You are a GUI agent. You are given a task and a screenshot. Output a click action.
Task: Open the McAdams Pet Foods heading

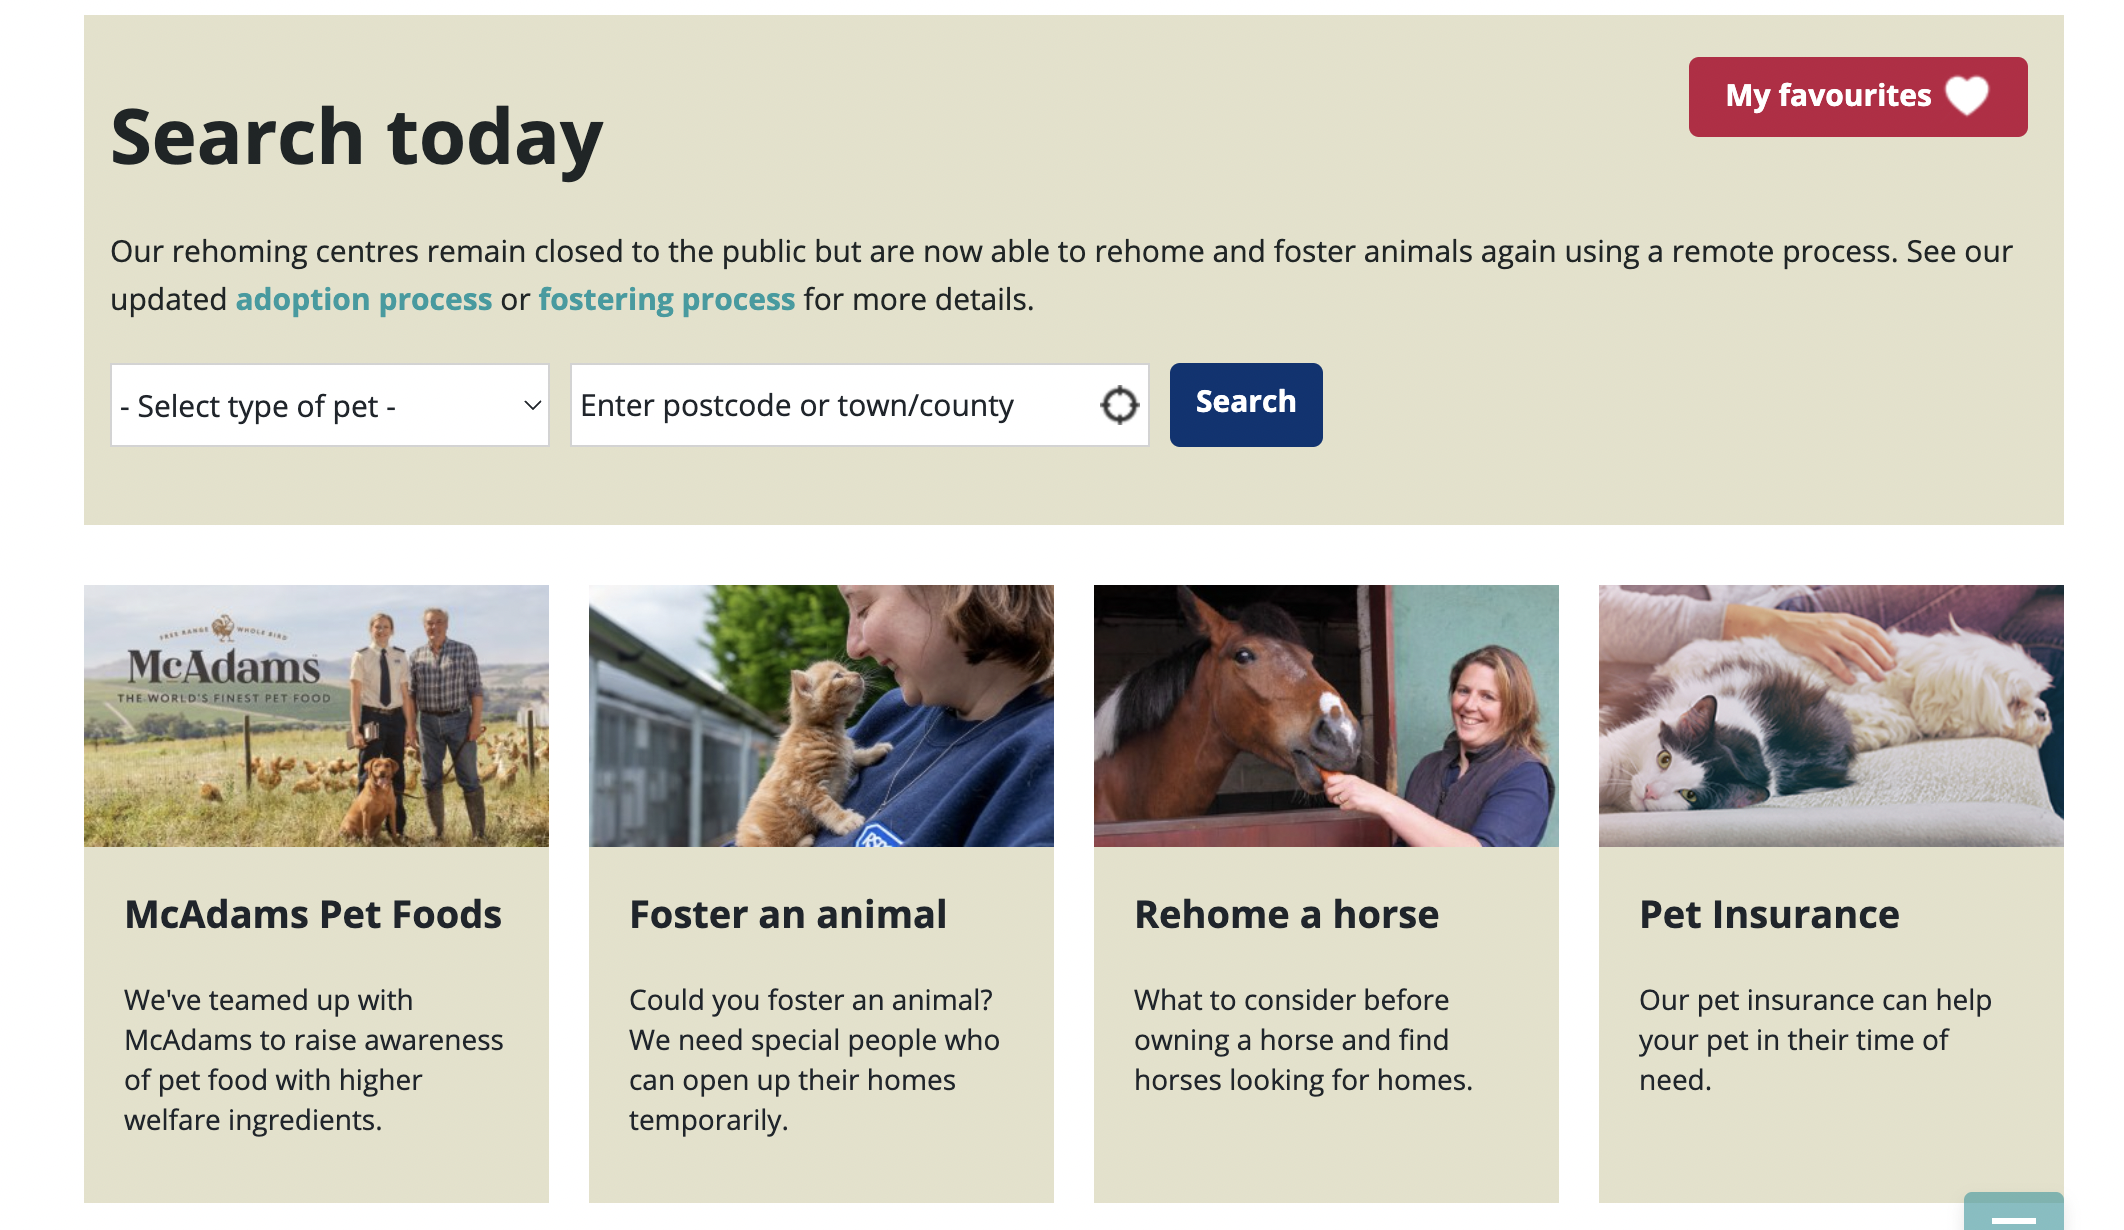pyautogui.click(x=313, y=914)
